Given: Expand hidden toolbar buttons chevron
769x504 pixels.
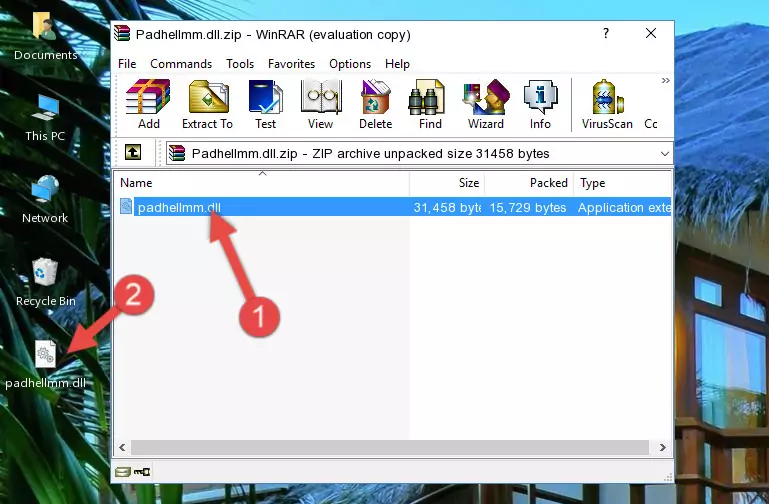Looking at the screenshot, I should (x=666, y=80).
